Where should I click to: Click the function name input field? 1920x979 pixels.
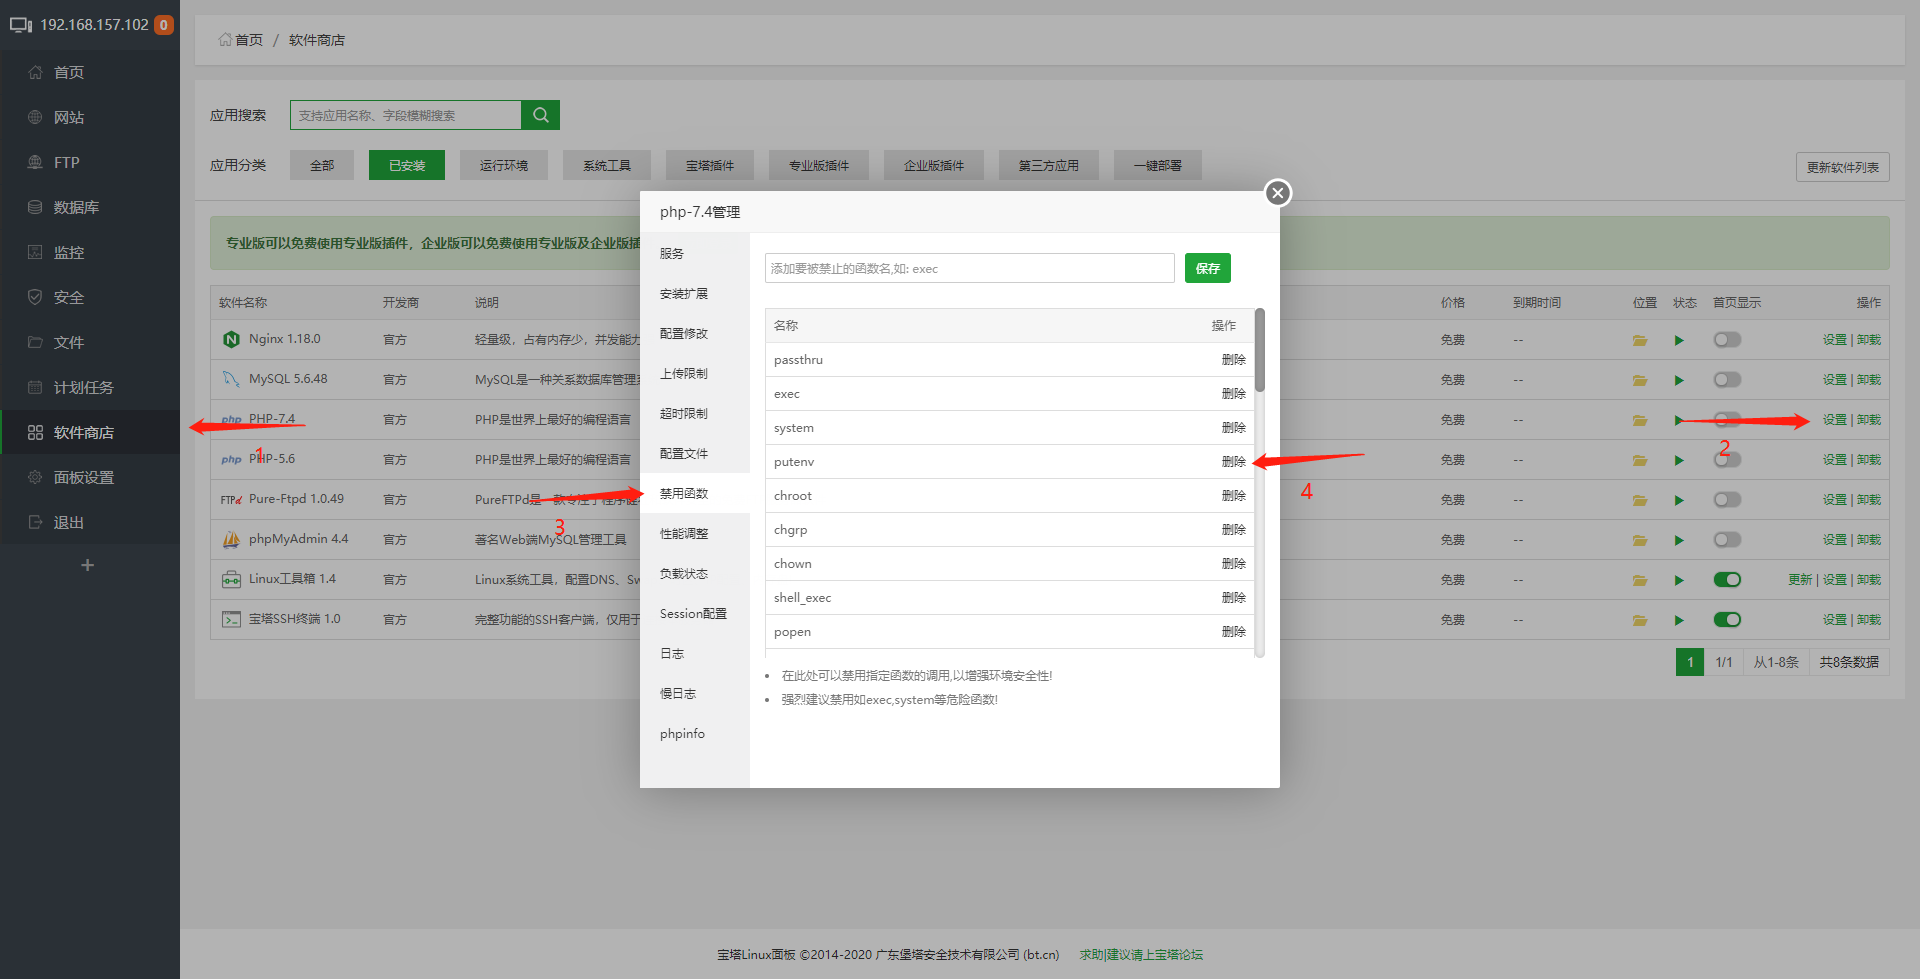(970, 268)
